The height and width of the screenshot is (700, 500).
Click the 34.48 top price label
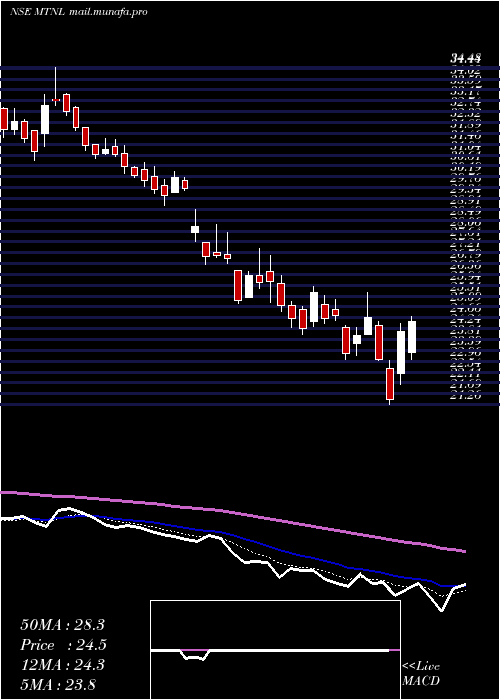pos(465,58)
